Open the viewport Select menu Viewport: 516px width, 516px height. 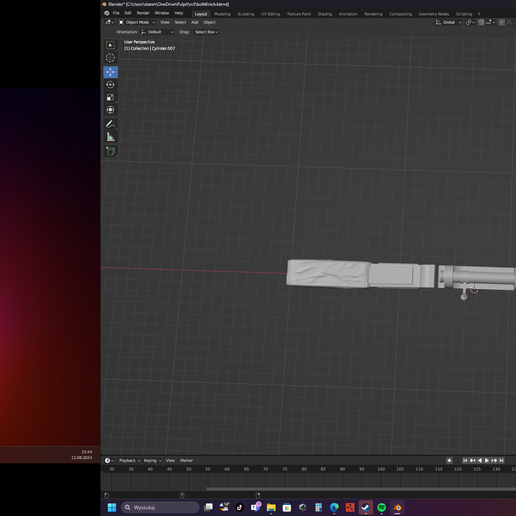tap(180, 22)
